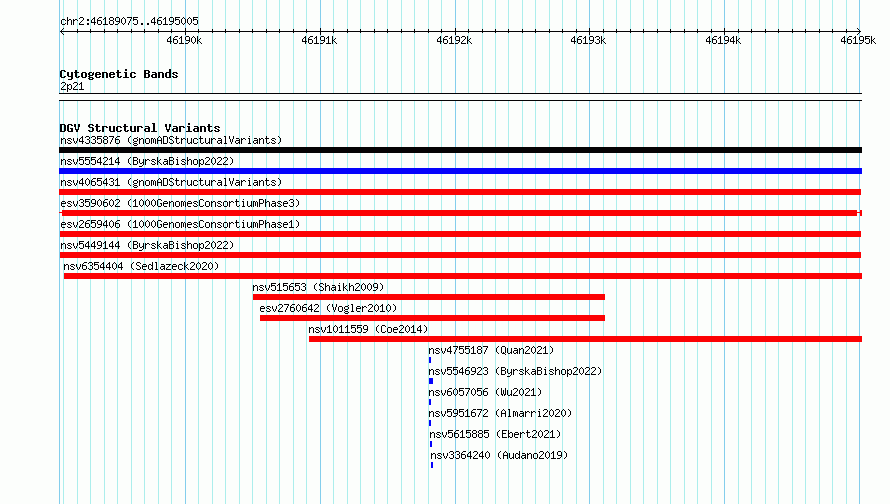Click the chr2:46189075..46195005 coordinates label
The image size is (890, 504).
click(x=129, y=22)
